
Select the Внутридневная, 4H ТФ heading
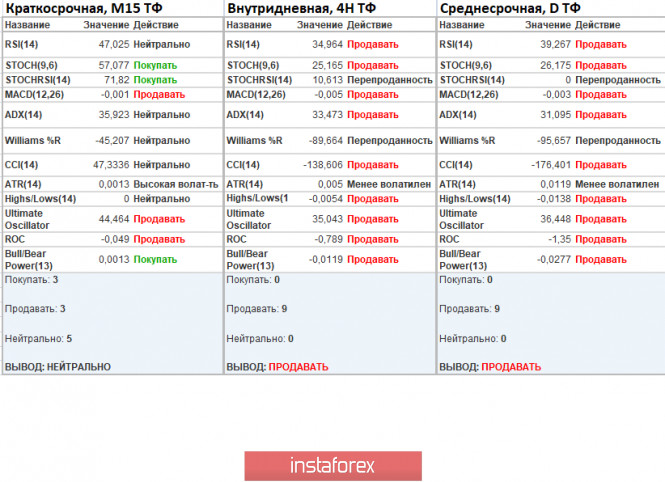pos(302,8)
